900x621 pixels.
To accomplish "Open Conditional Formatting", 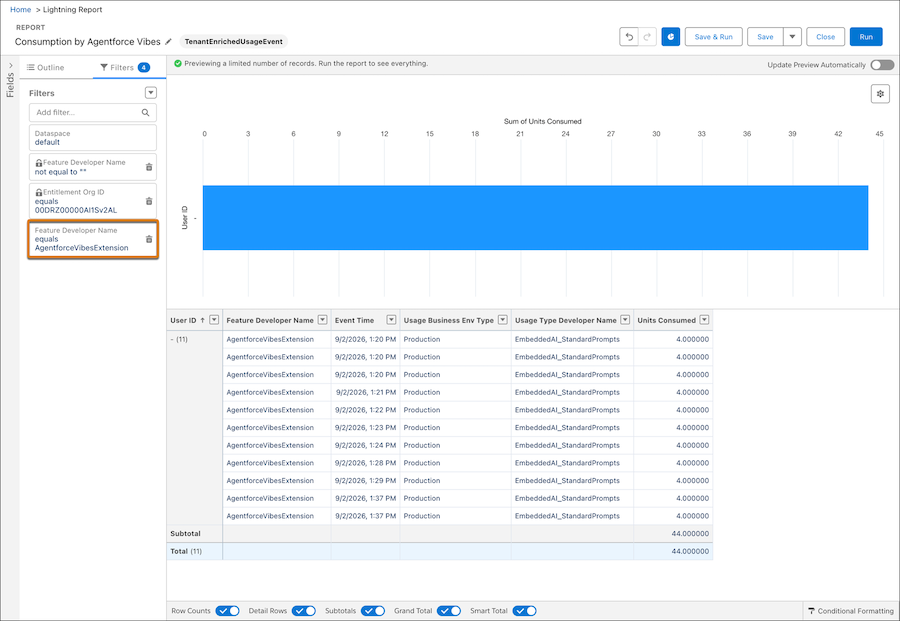I will [851, 611].
